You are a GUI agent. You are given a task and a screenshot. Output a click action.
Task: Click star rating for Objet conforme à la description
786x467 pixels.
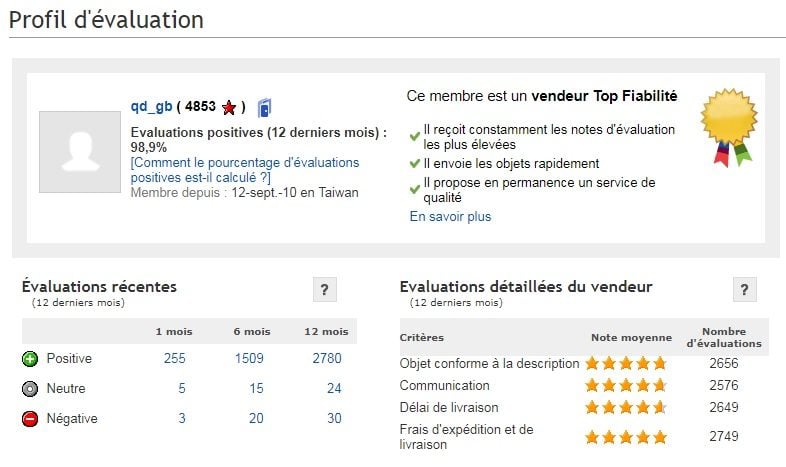click(626, 363)
